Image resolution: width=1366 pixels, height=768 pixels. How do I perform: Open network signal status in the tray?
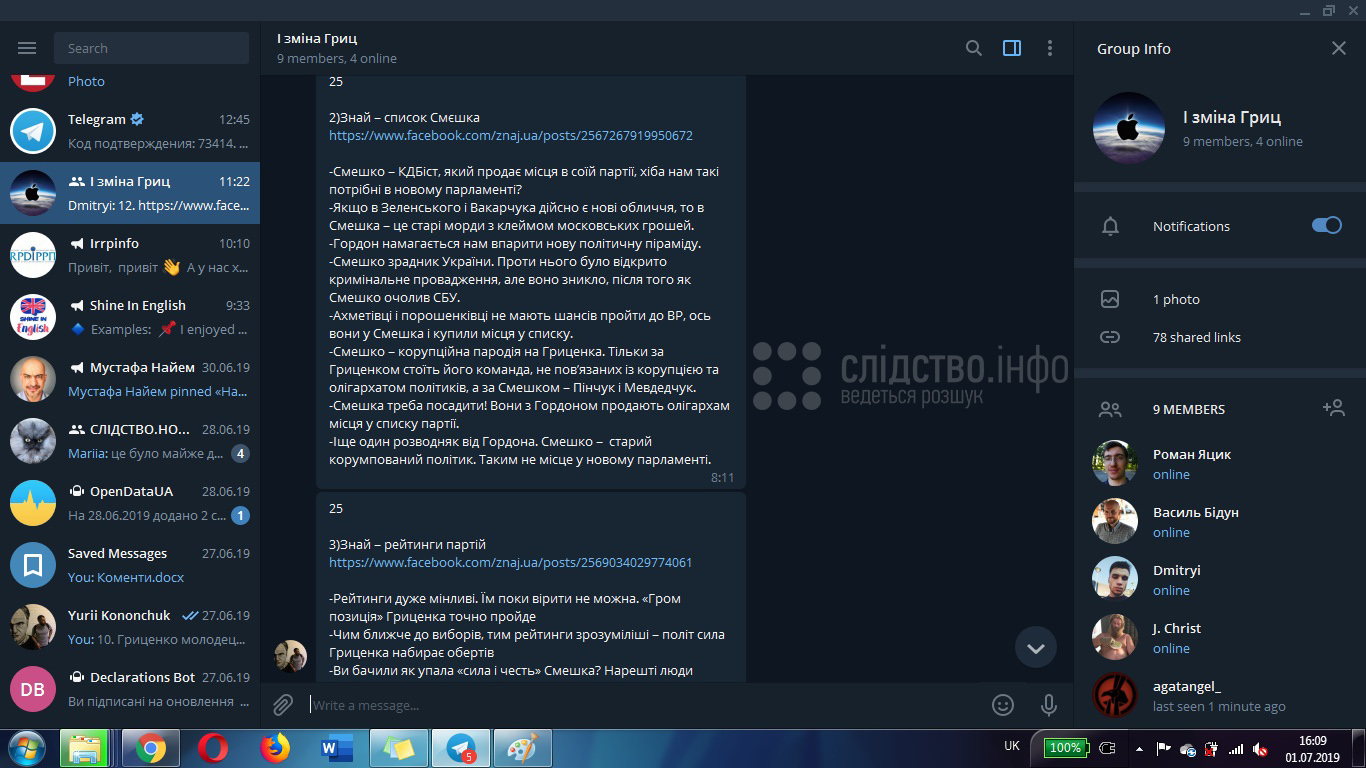coord(1236,748)
